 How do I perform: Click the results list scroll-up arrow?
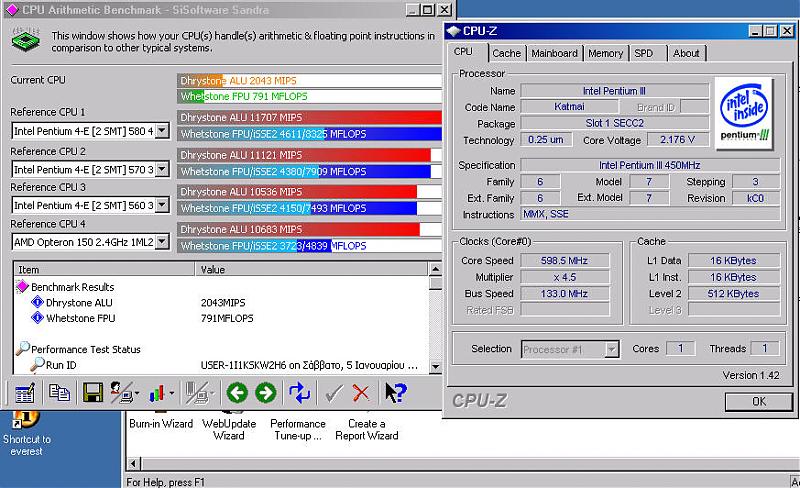point(435,269)
